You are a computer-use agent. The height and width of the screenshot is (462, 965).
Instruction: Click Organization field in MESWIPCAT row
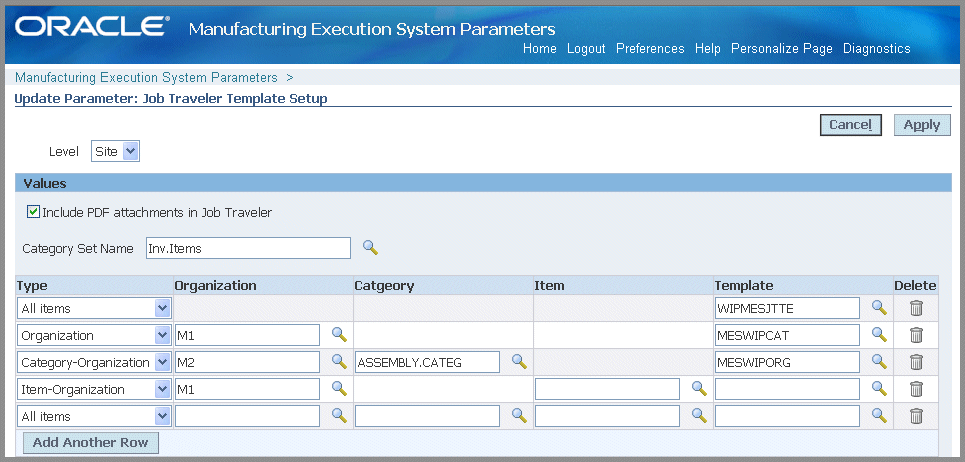point(247,335)
